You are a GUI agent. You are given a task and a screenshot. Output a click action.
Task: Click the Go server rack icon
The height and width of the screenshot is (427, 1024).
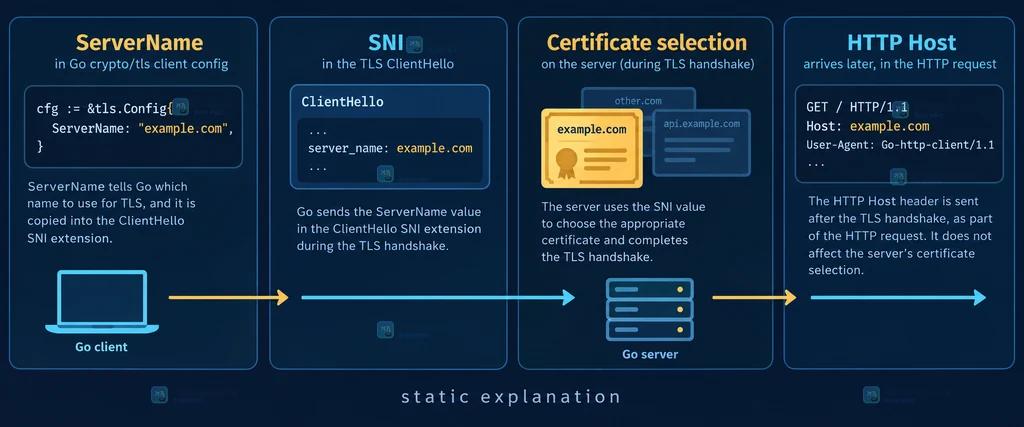tap(649, 309)
